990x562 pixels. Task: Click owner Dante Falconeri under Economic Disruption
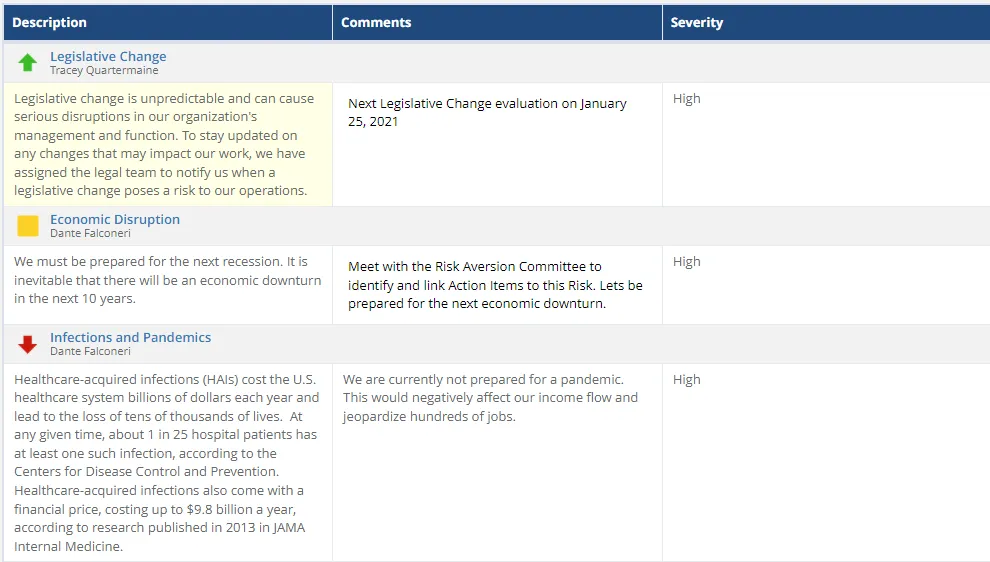[90, 233]
